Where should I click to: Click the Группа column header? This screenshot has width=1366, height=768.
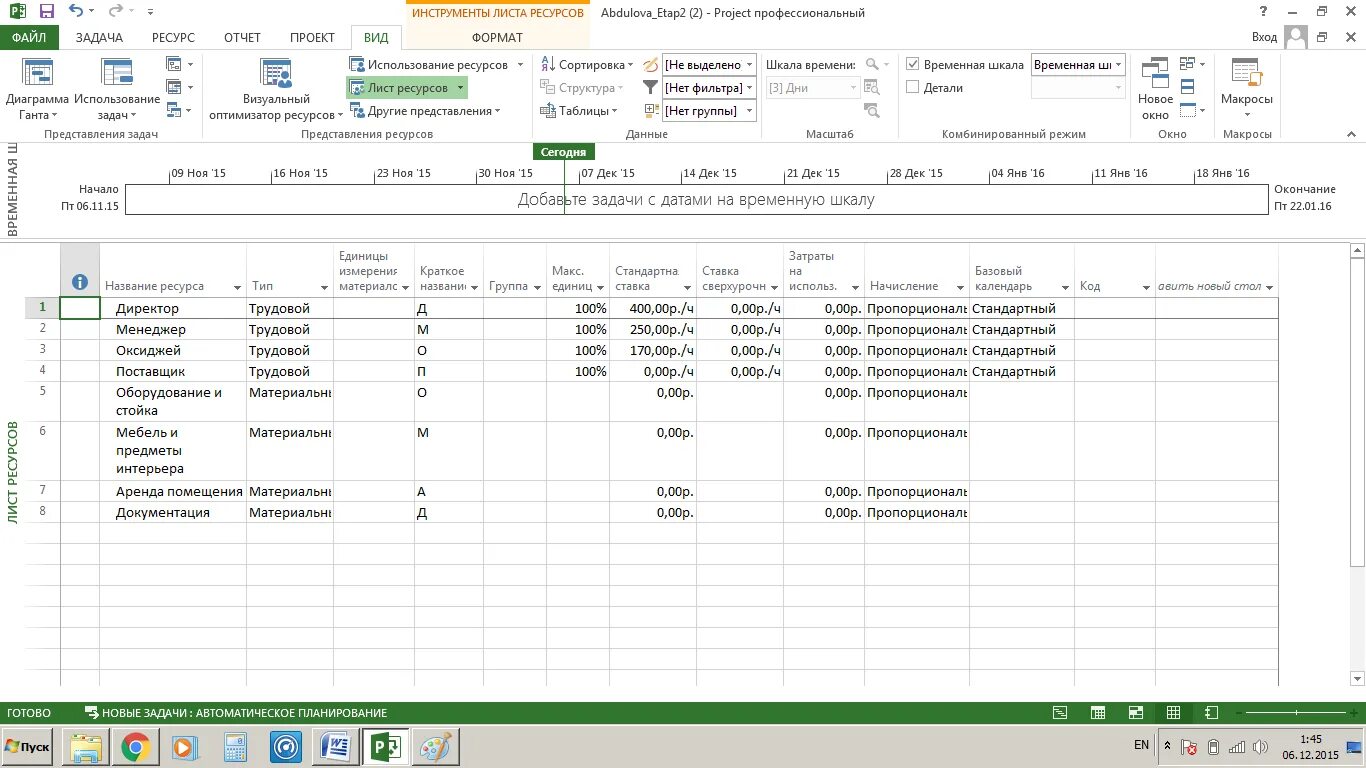coord(514,270)
